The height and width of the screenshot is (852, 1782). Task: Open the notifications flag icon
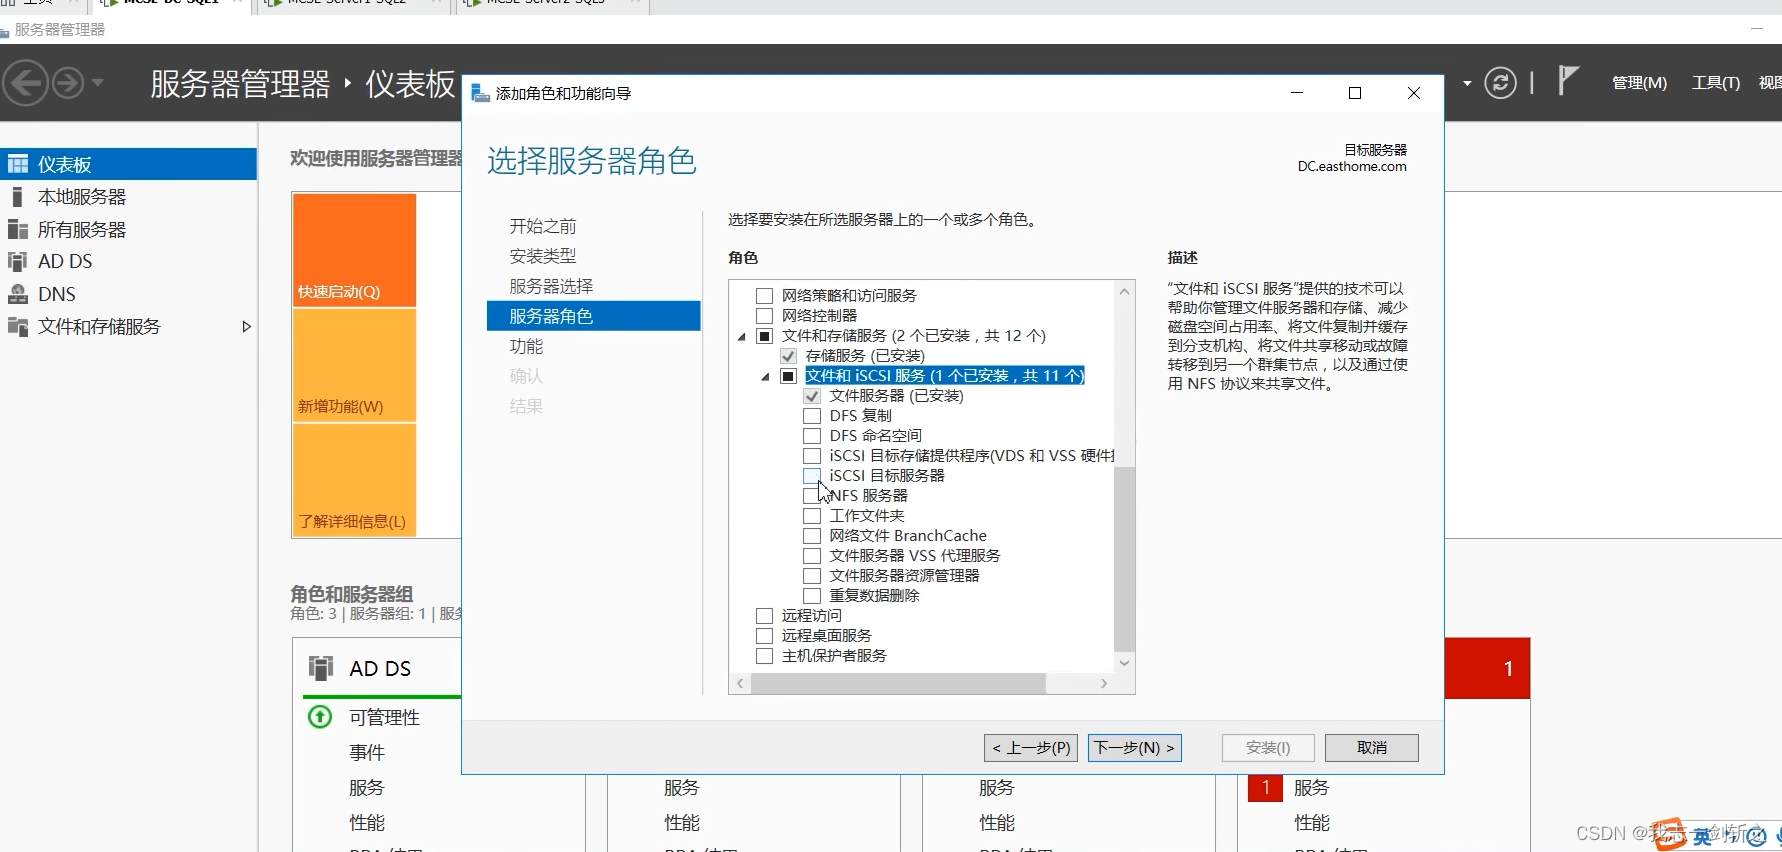tap(1568, 80)
